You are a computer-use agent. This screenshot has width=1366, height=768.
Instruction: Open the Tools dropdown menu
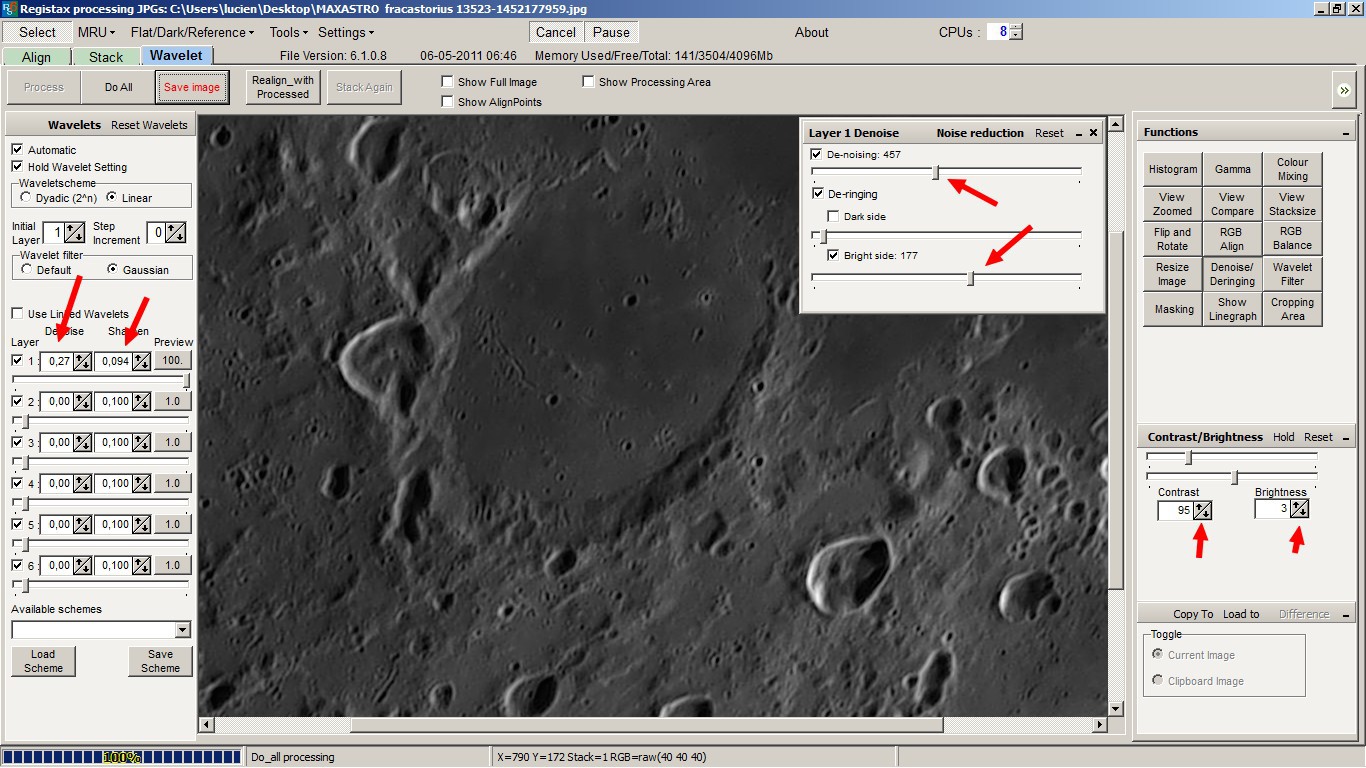(288, 32)
